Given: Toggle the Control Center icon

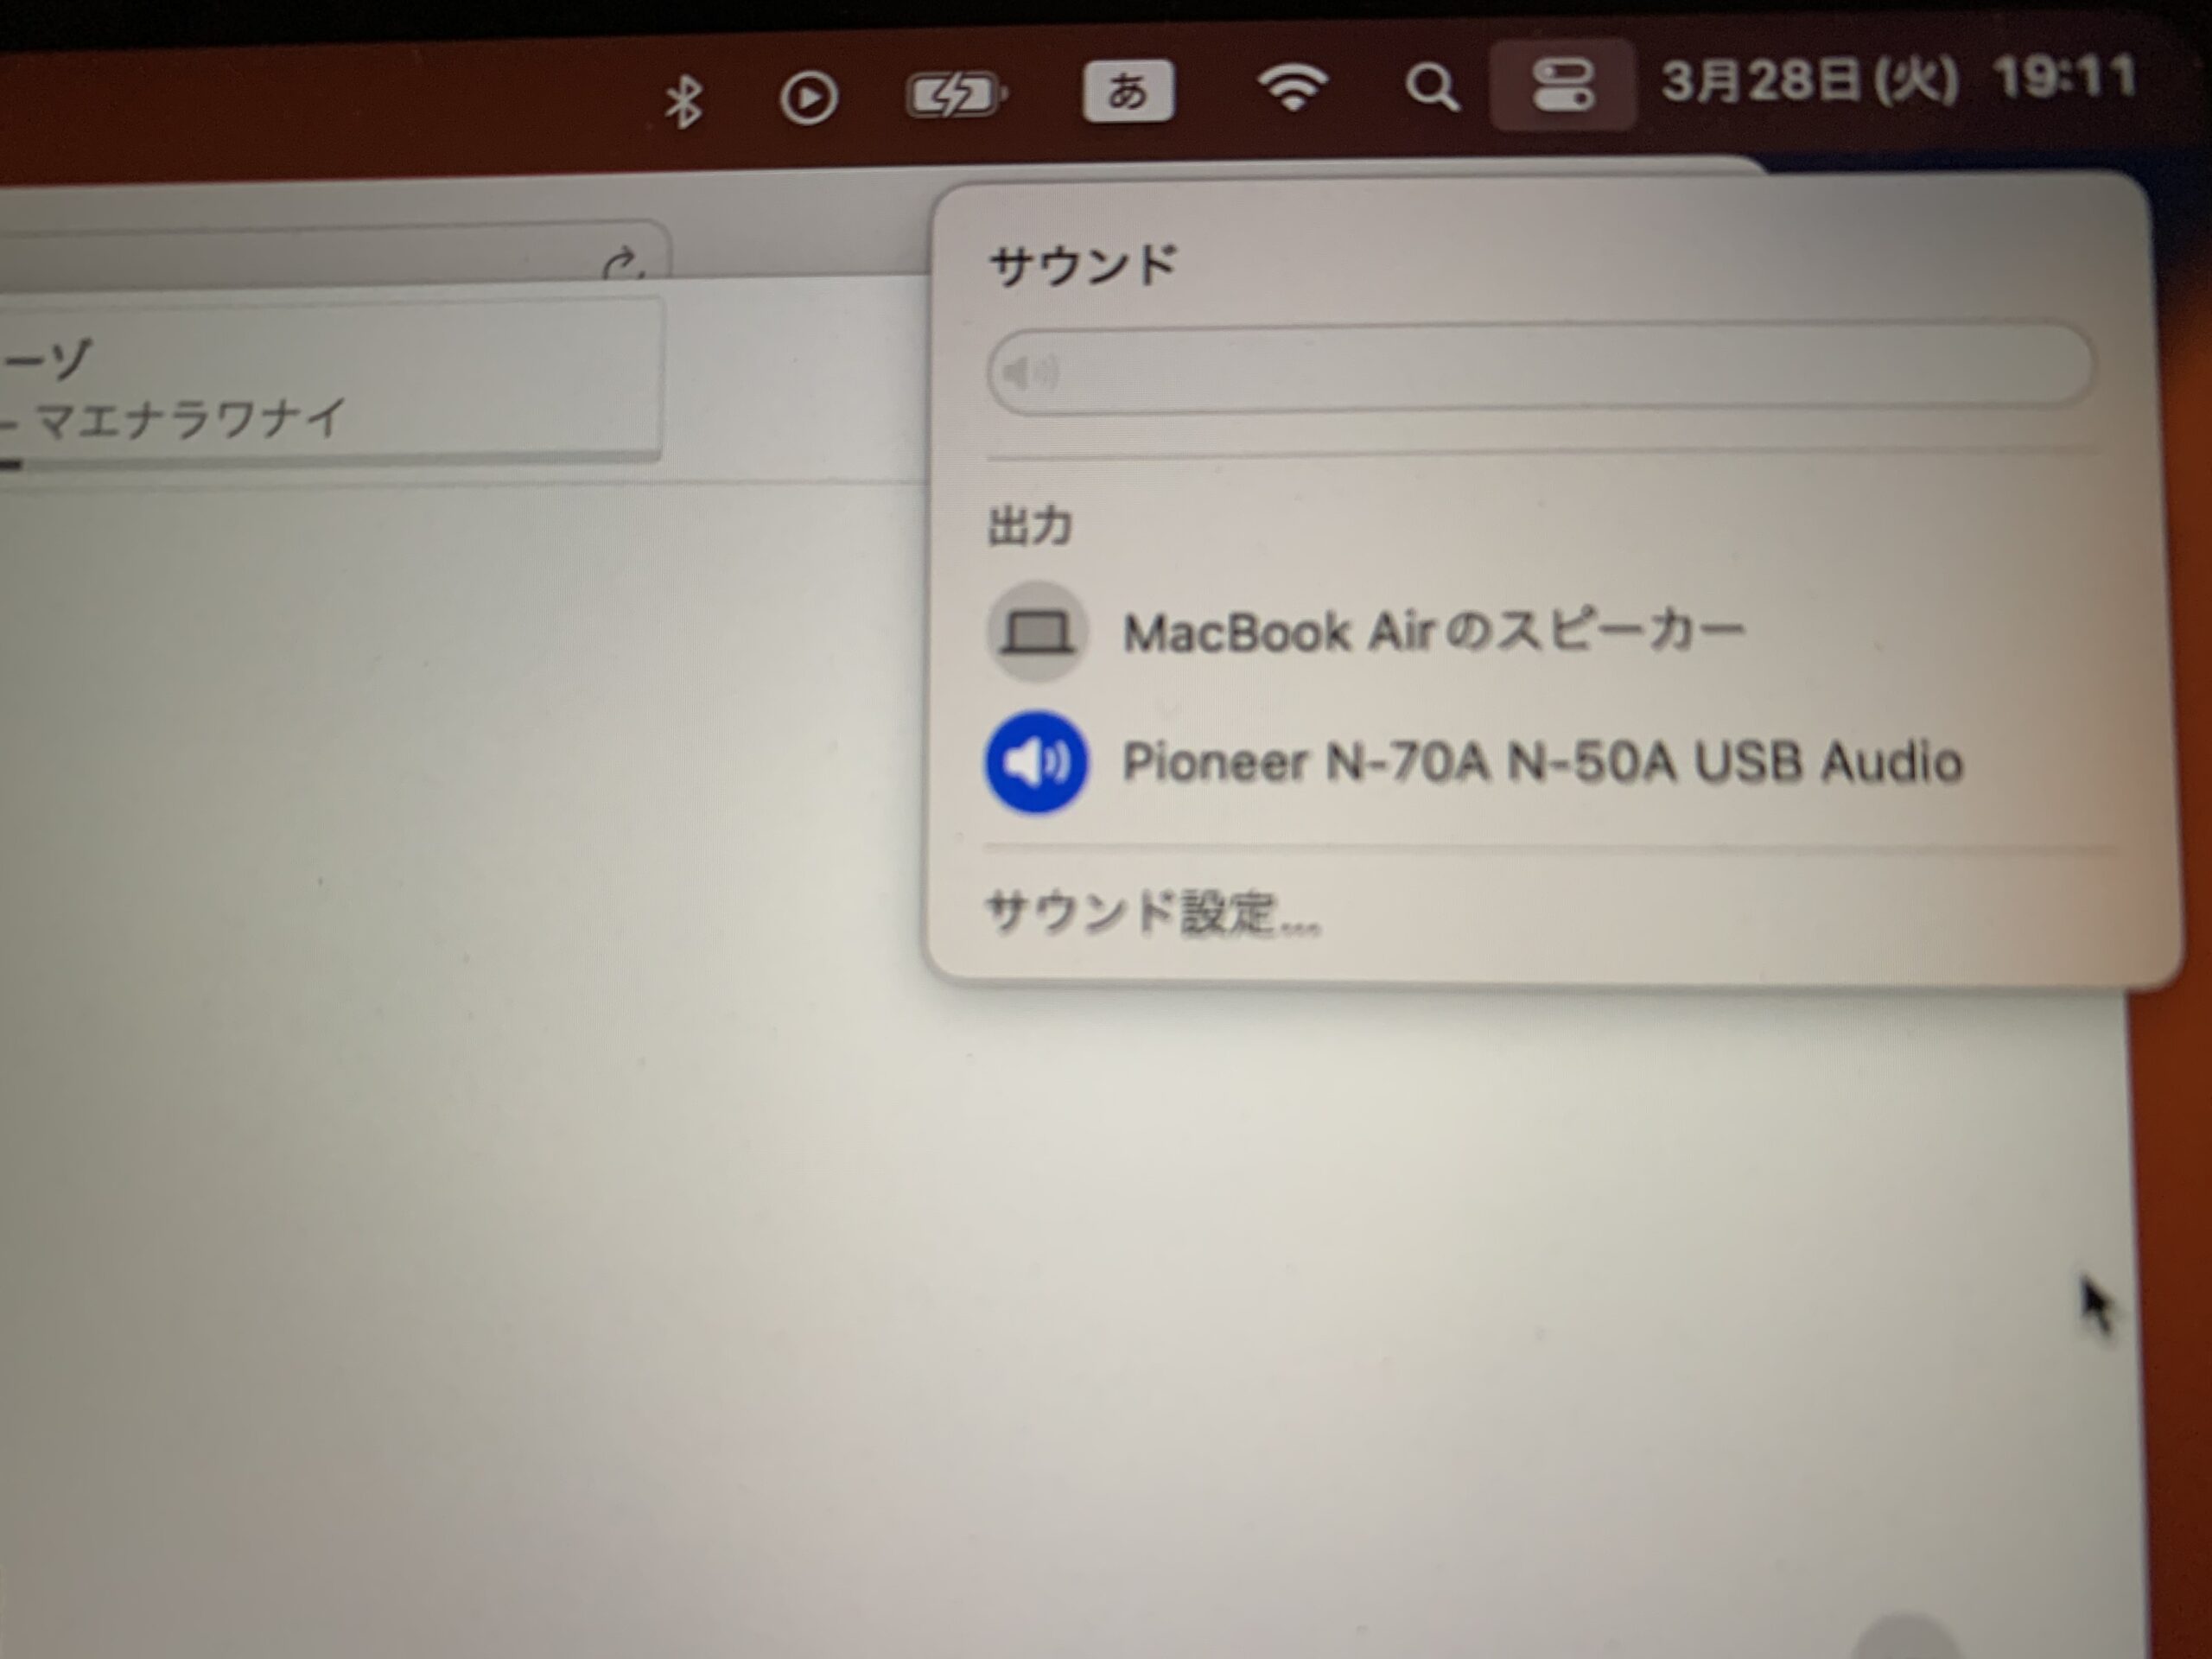Looking at the screenshot, I should pyautogui.click(x=1562, y=84).
